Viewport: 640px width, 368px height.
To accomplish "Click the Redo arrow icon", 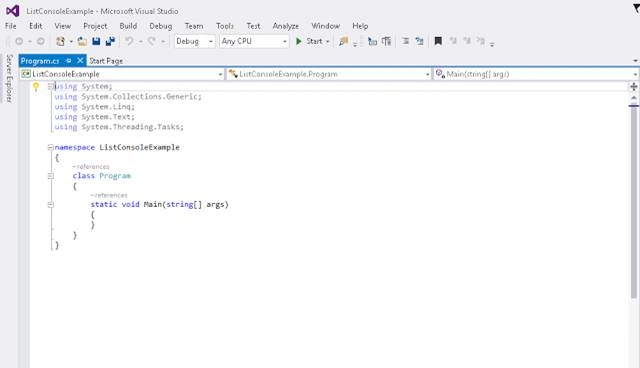I will [152, 41].
